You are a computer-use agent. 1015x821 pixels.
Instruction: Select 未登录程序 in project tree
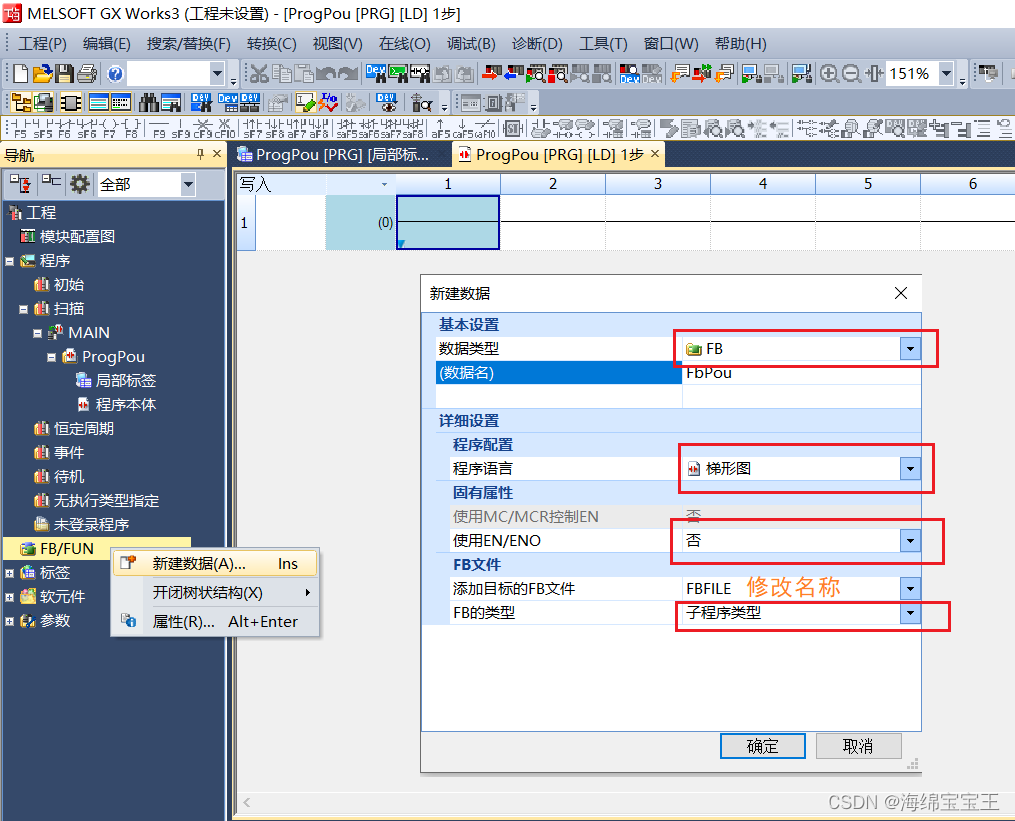click(91, 524)
